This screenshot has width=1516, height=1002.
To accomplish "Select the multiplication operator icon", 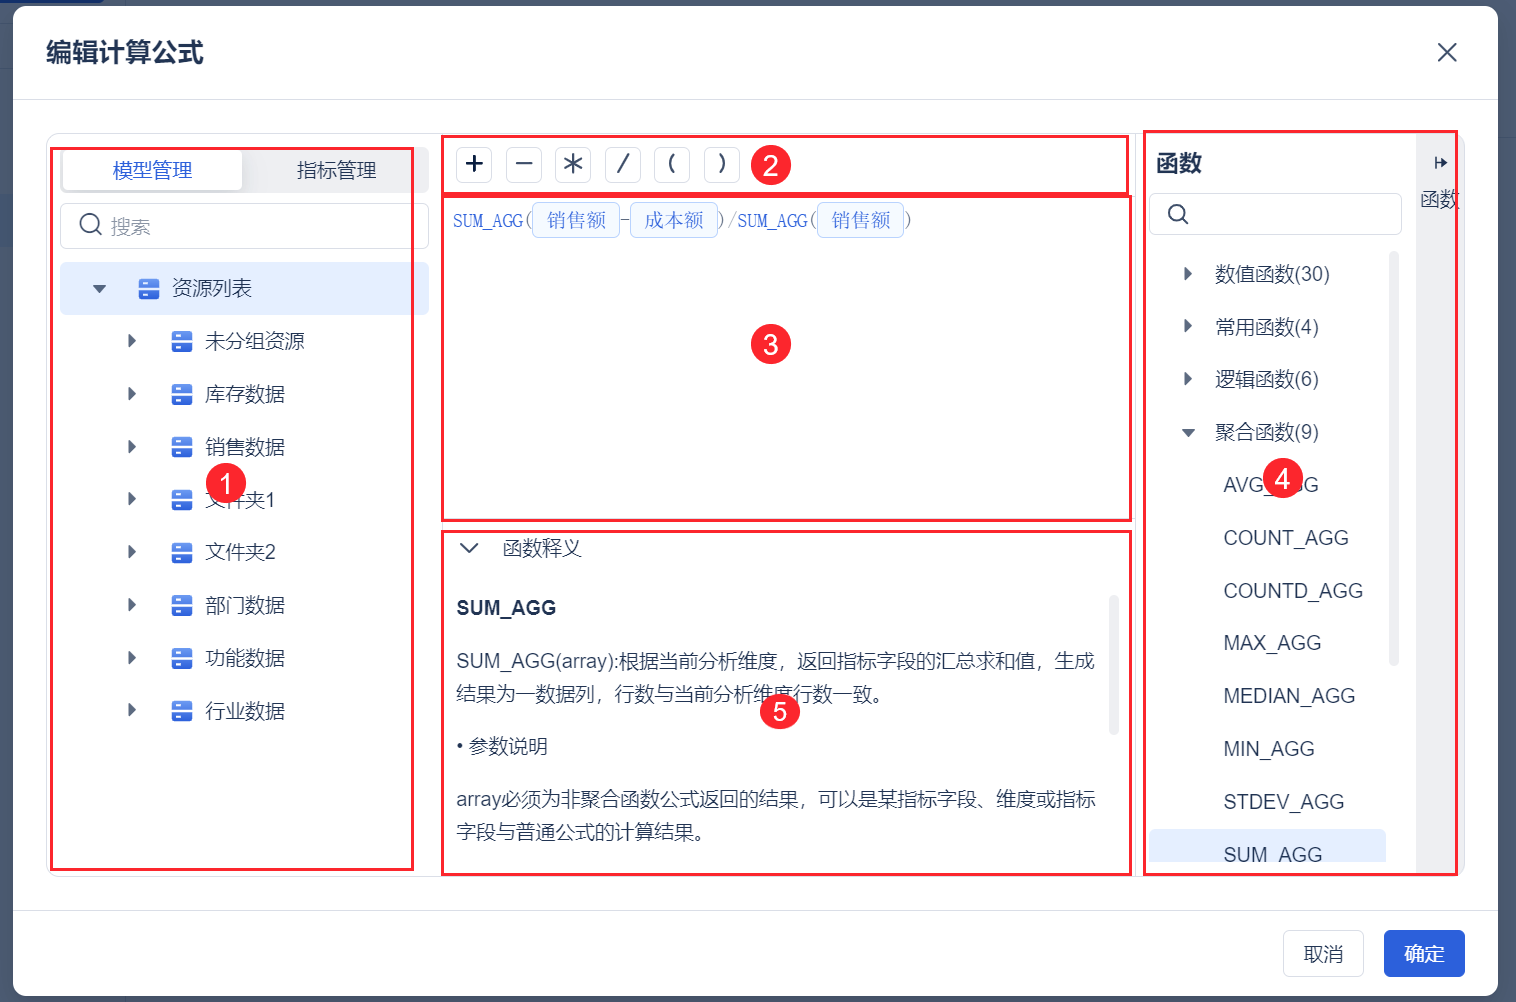I will point(572,164).
